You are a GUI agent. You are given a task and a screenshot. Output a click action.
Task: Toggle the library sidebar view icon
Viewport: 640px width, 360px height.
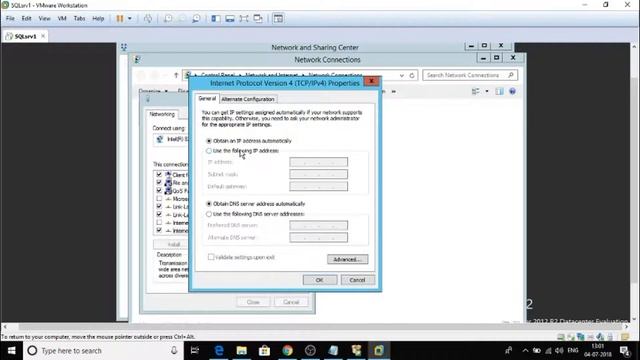pyautogui.click(x=216, y=18)
